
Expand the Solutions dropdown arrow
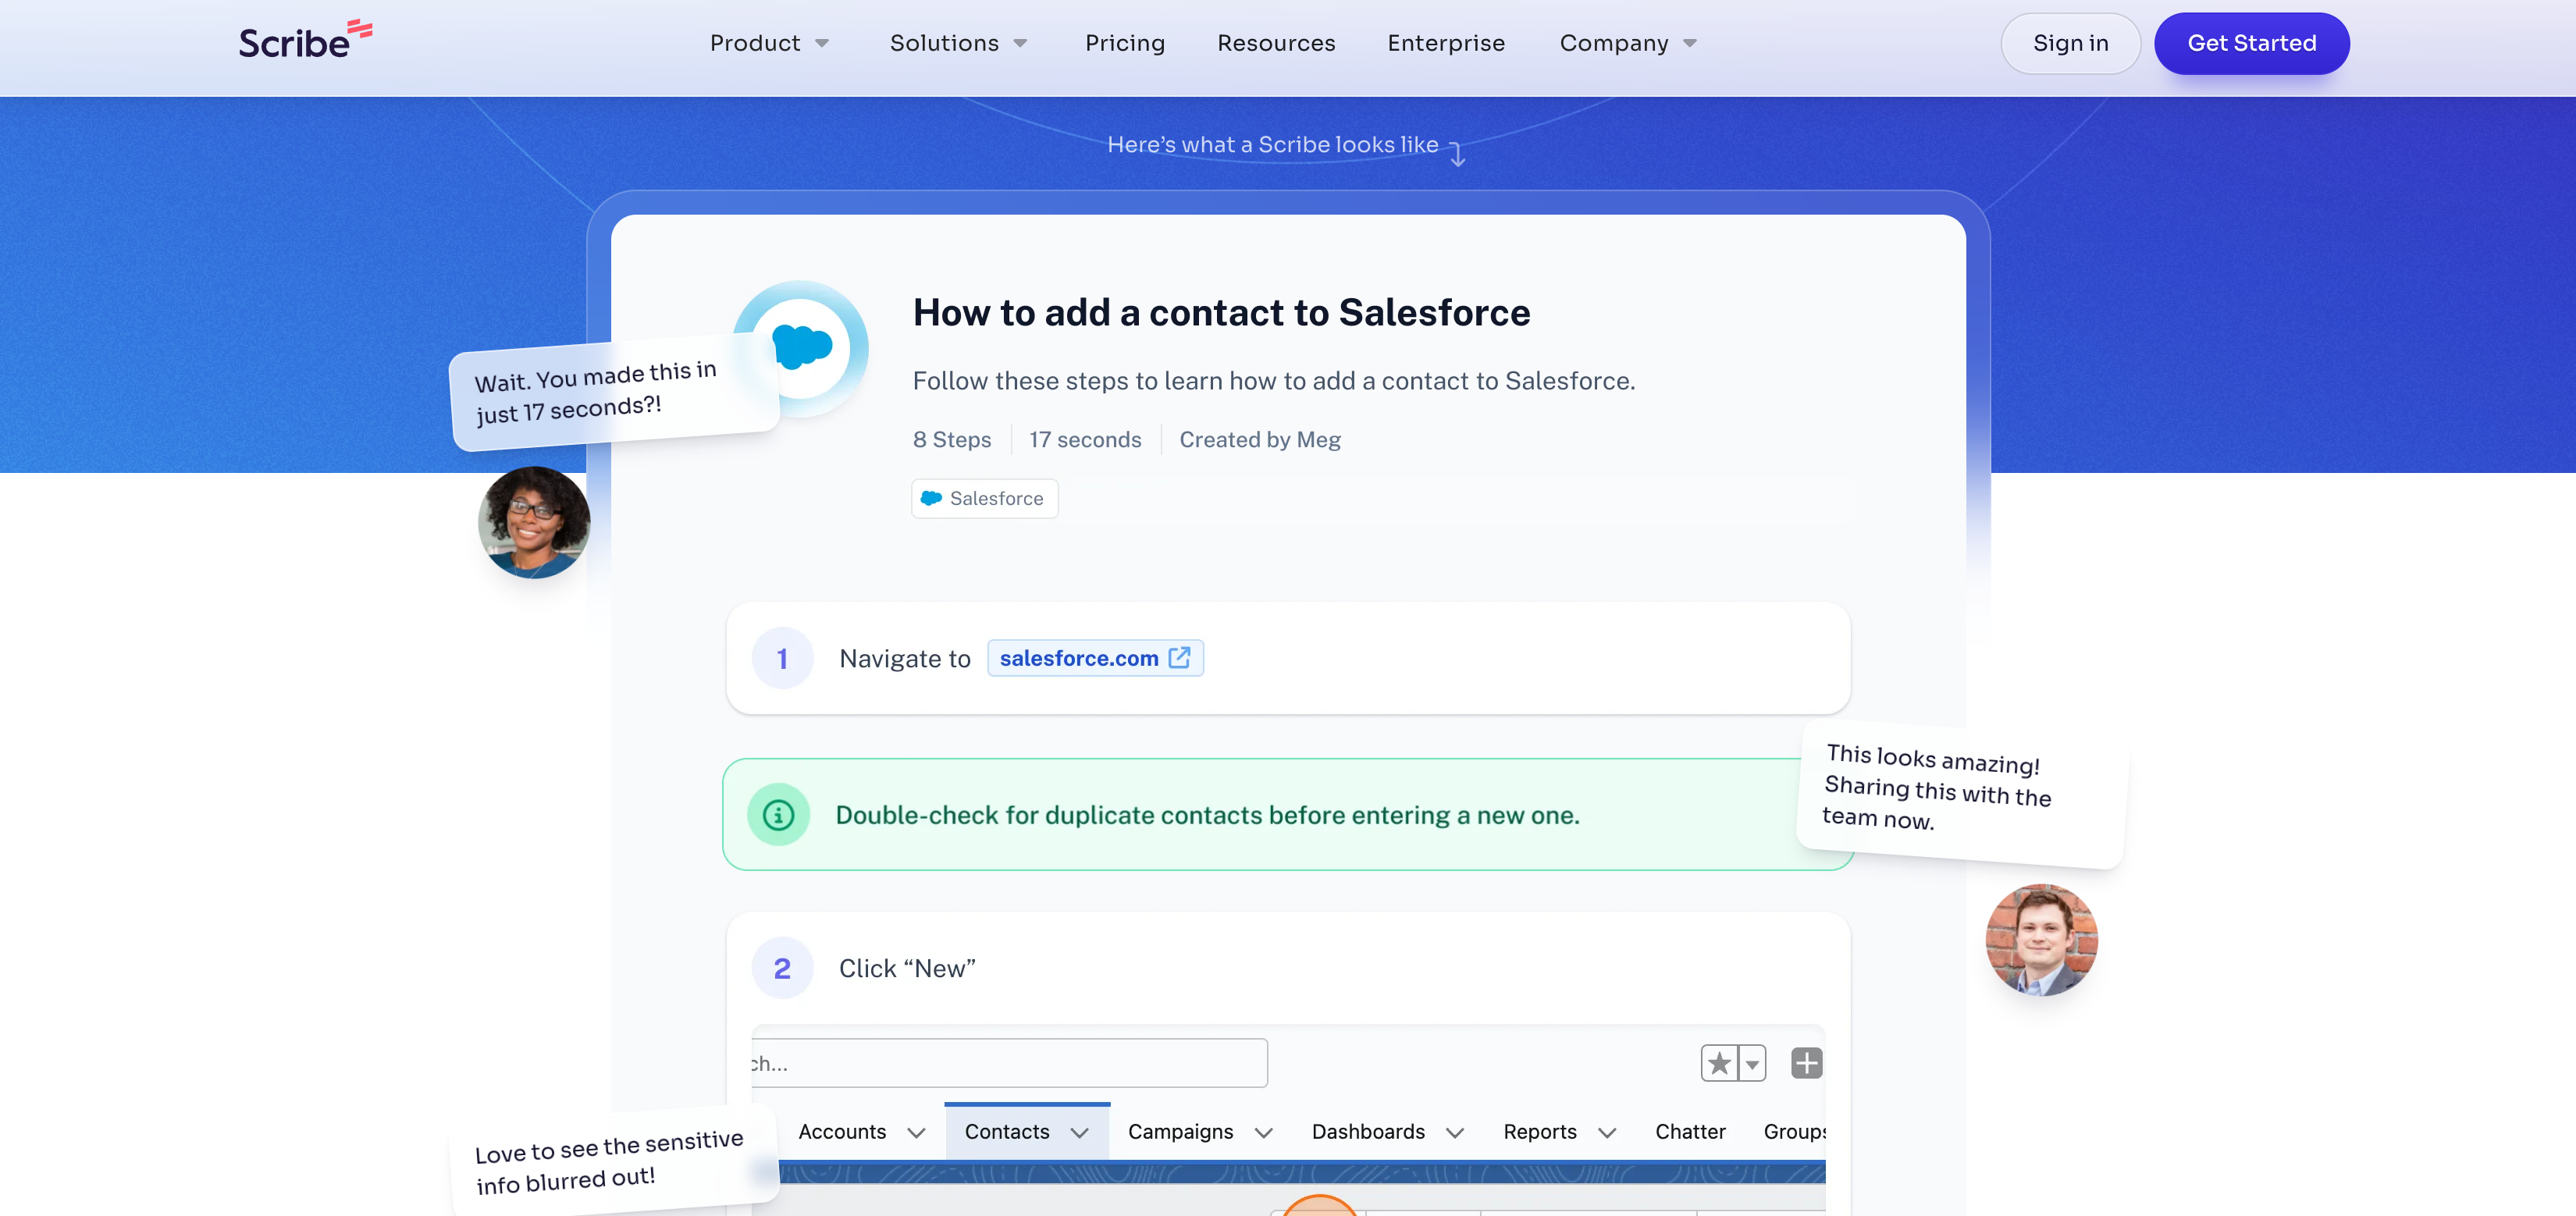[x=1020, y=44]
